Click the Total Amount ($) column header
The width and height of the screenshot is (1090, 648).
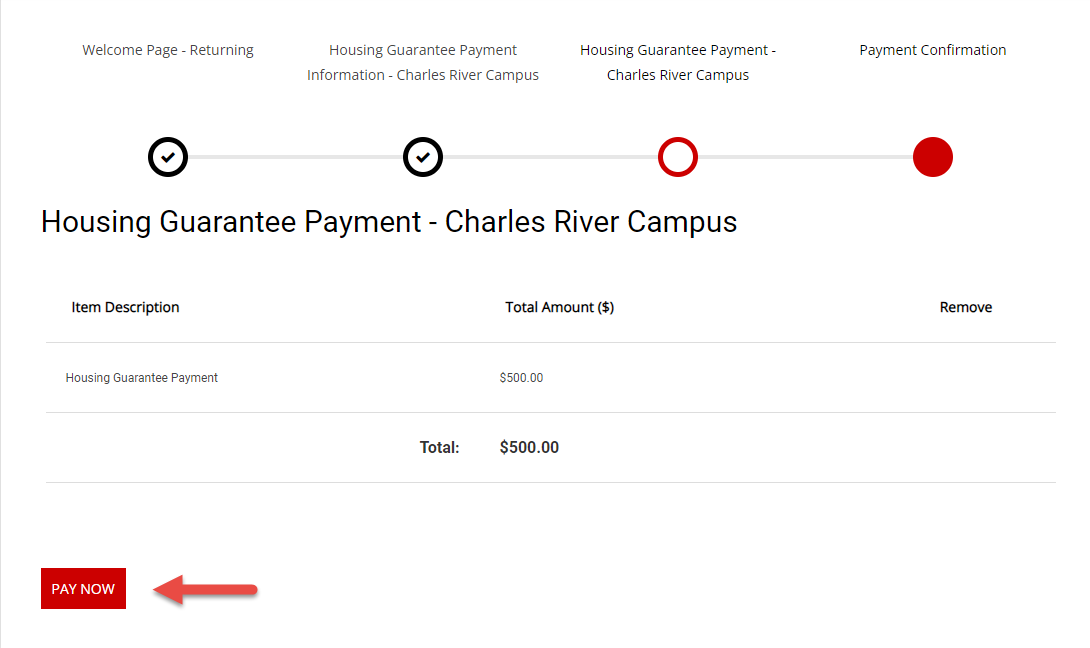coord(559,307)
